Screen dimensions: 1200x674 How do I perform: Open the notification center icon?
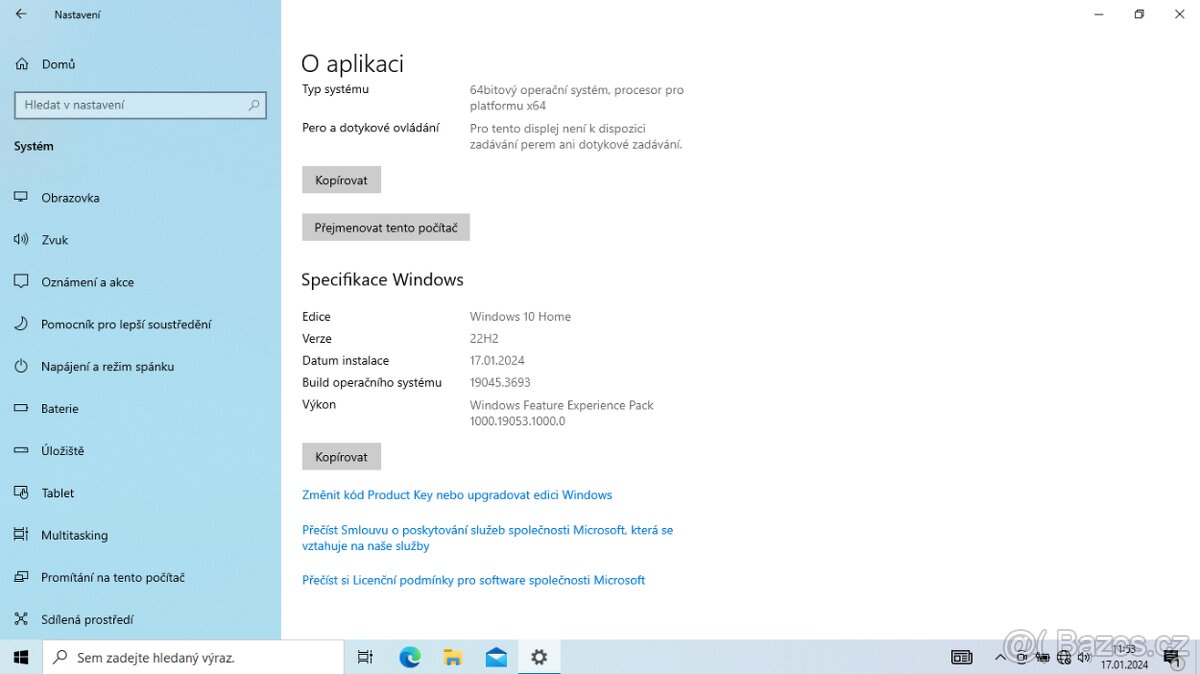point(1171,657)
